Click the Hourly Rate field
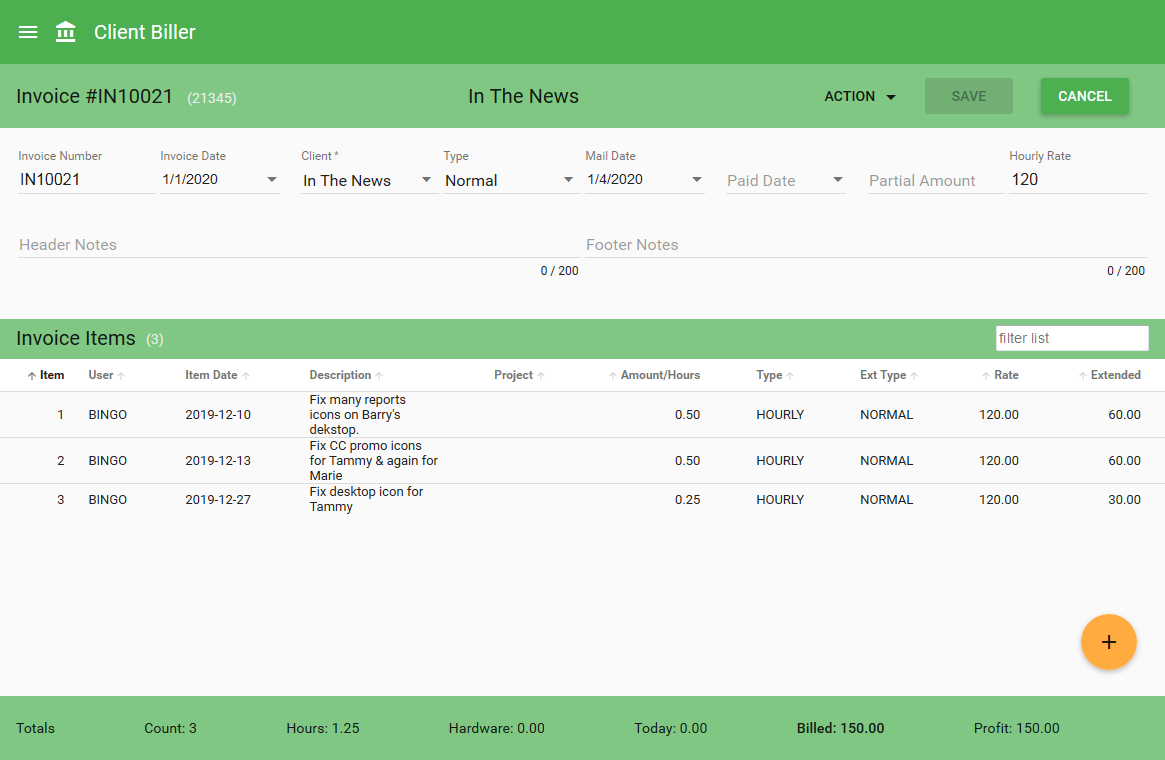This screenshot has width=1165, height=760. [x=1077, y=180]
